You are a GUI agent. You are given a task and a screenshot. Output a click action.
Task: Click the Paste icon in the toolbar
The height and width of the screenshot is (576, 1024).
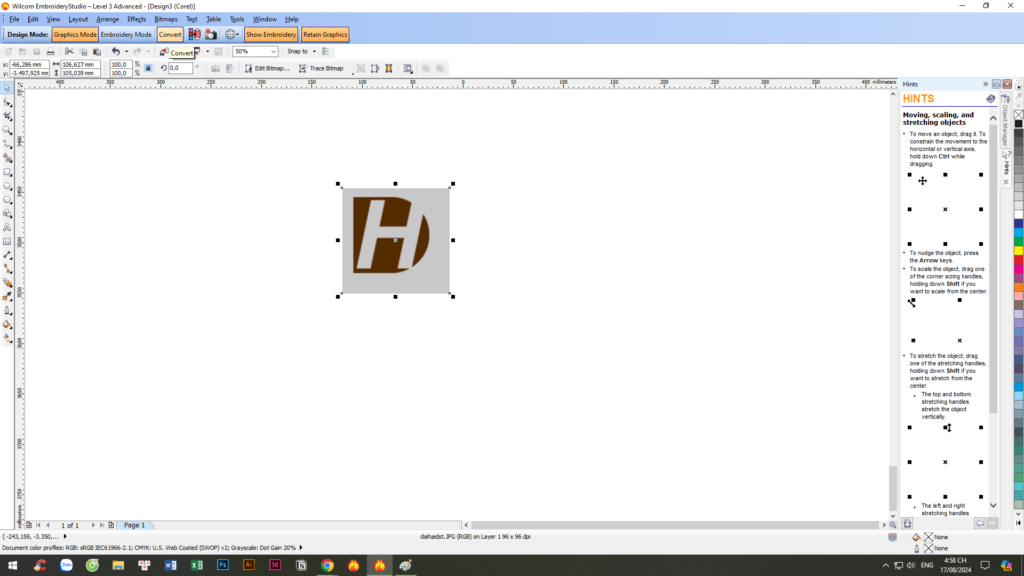(97, 52)
